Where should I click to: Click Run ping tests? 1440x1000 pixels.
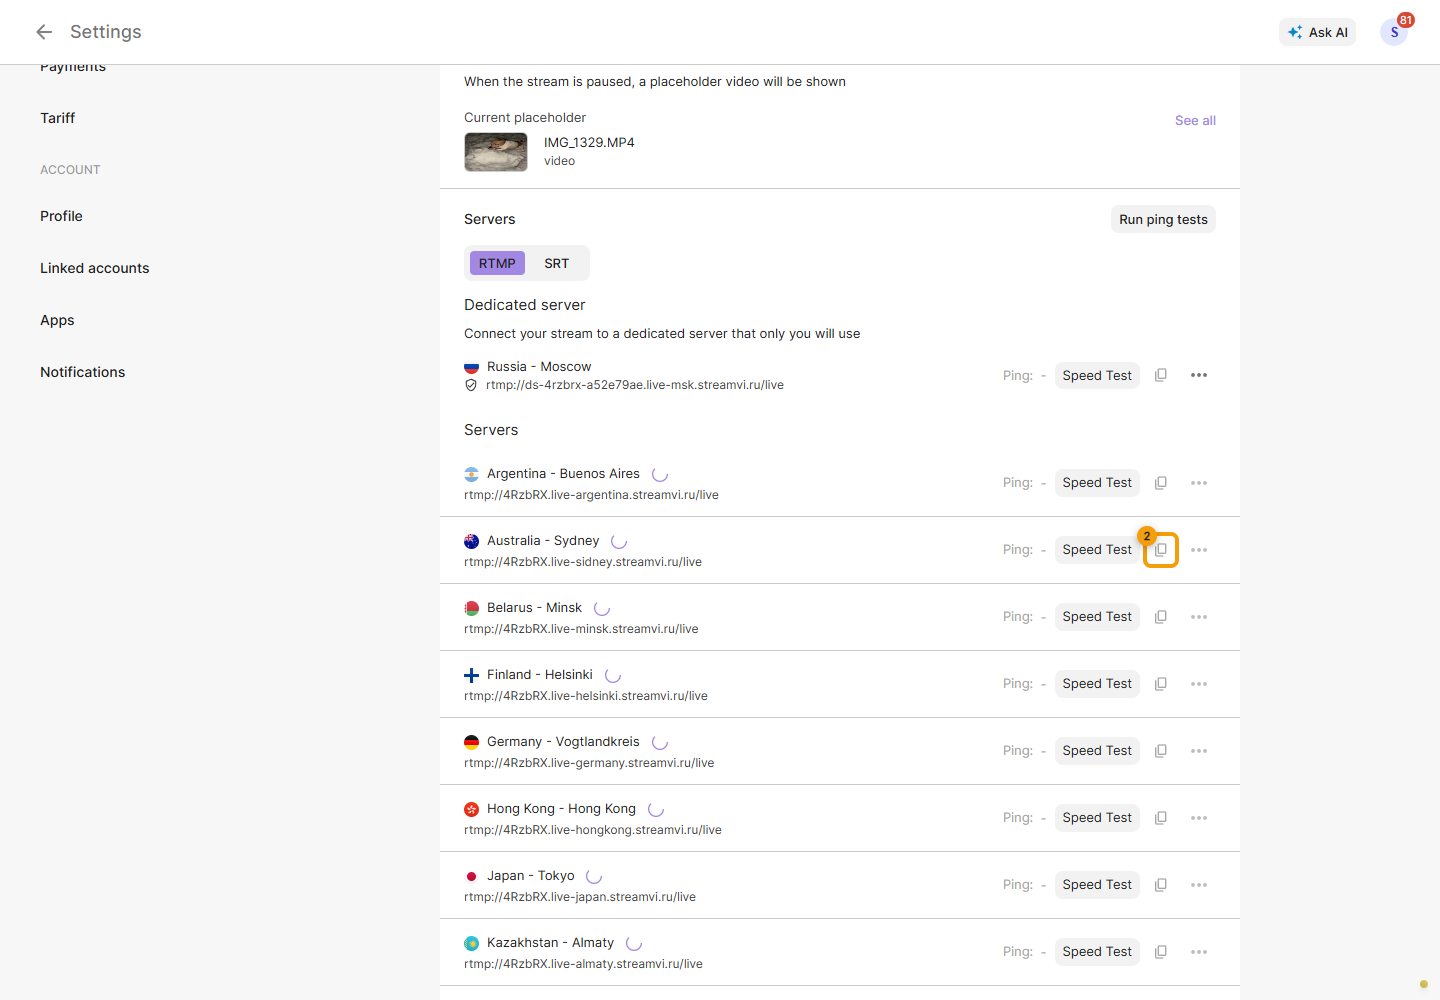(x=1163, y=220)
